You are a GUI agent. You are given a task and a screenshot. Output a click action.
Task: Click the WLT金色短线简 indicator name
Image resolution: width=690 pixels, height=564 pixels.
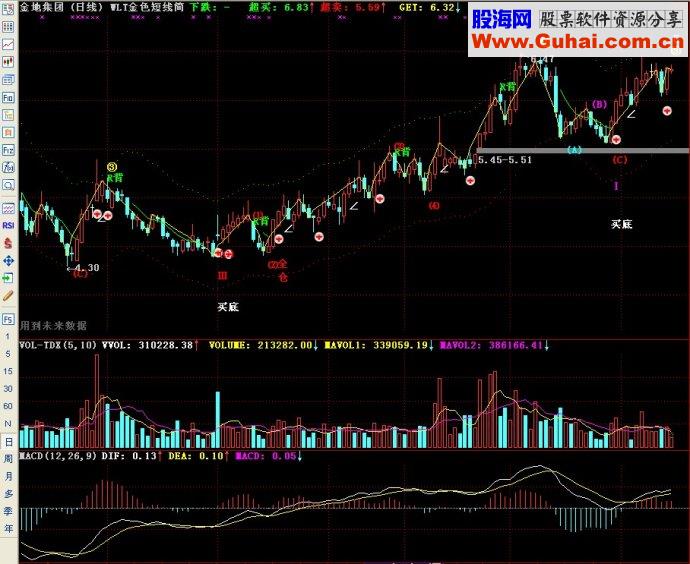[147, 7]
